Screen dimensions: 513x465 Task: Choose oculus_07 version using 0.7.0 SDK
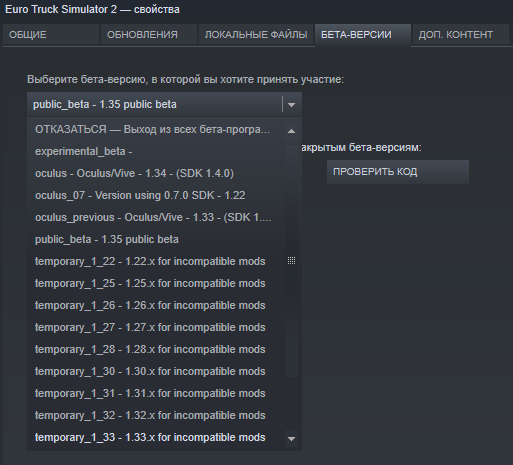[156, 195]
